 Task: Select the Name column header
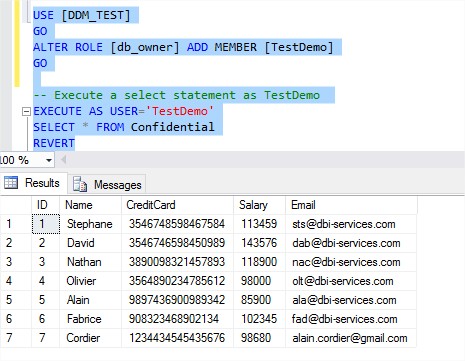pyautogui.click(x=90, y=205)
